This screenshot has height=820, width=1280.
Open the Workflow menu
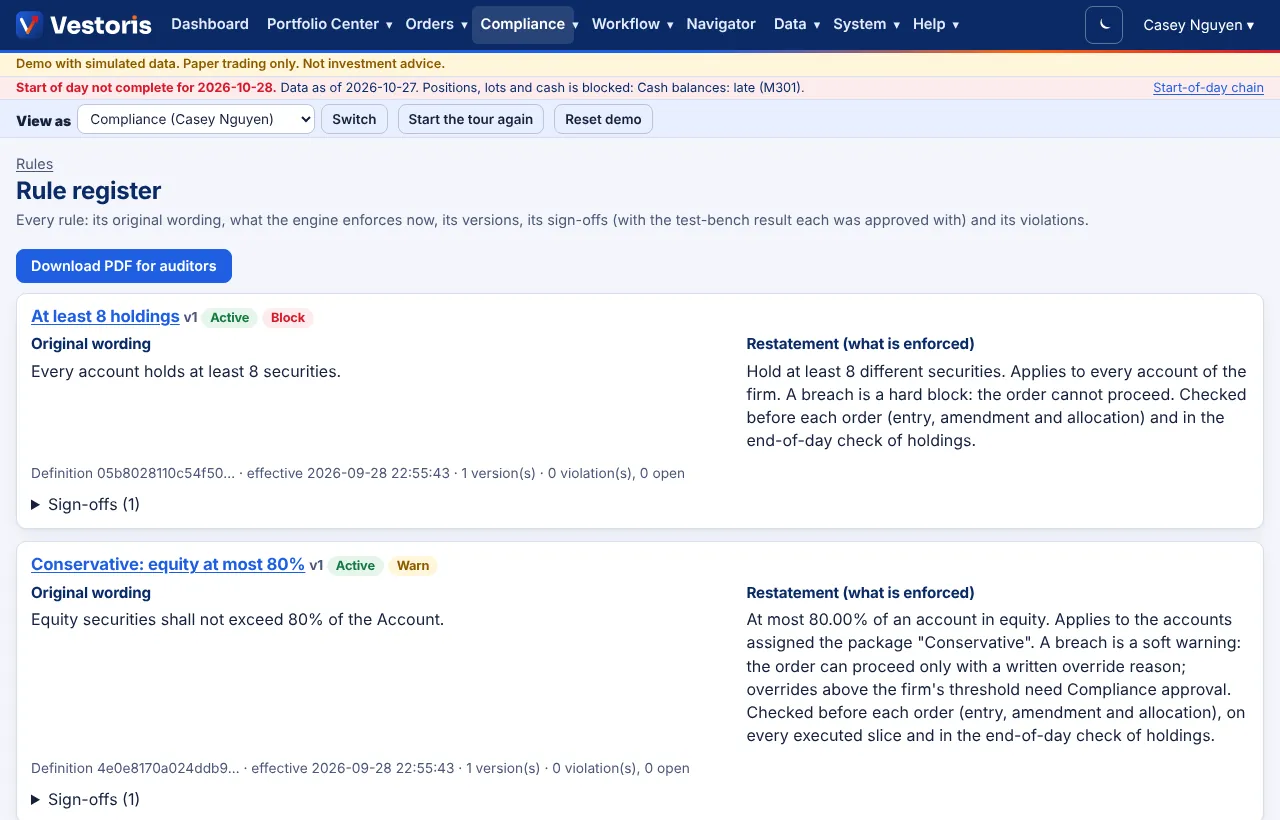632,24
